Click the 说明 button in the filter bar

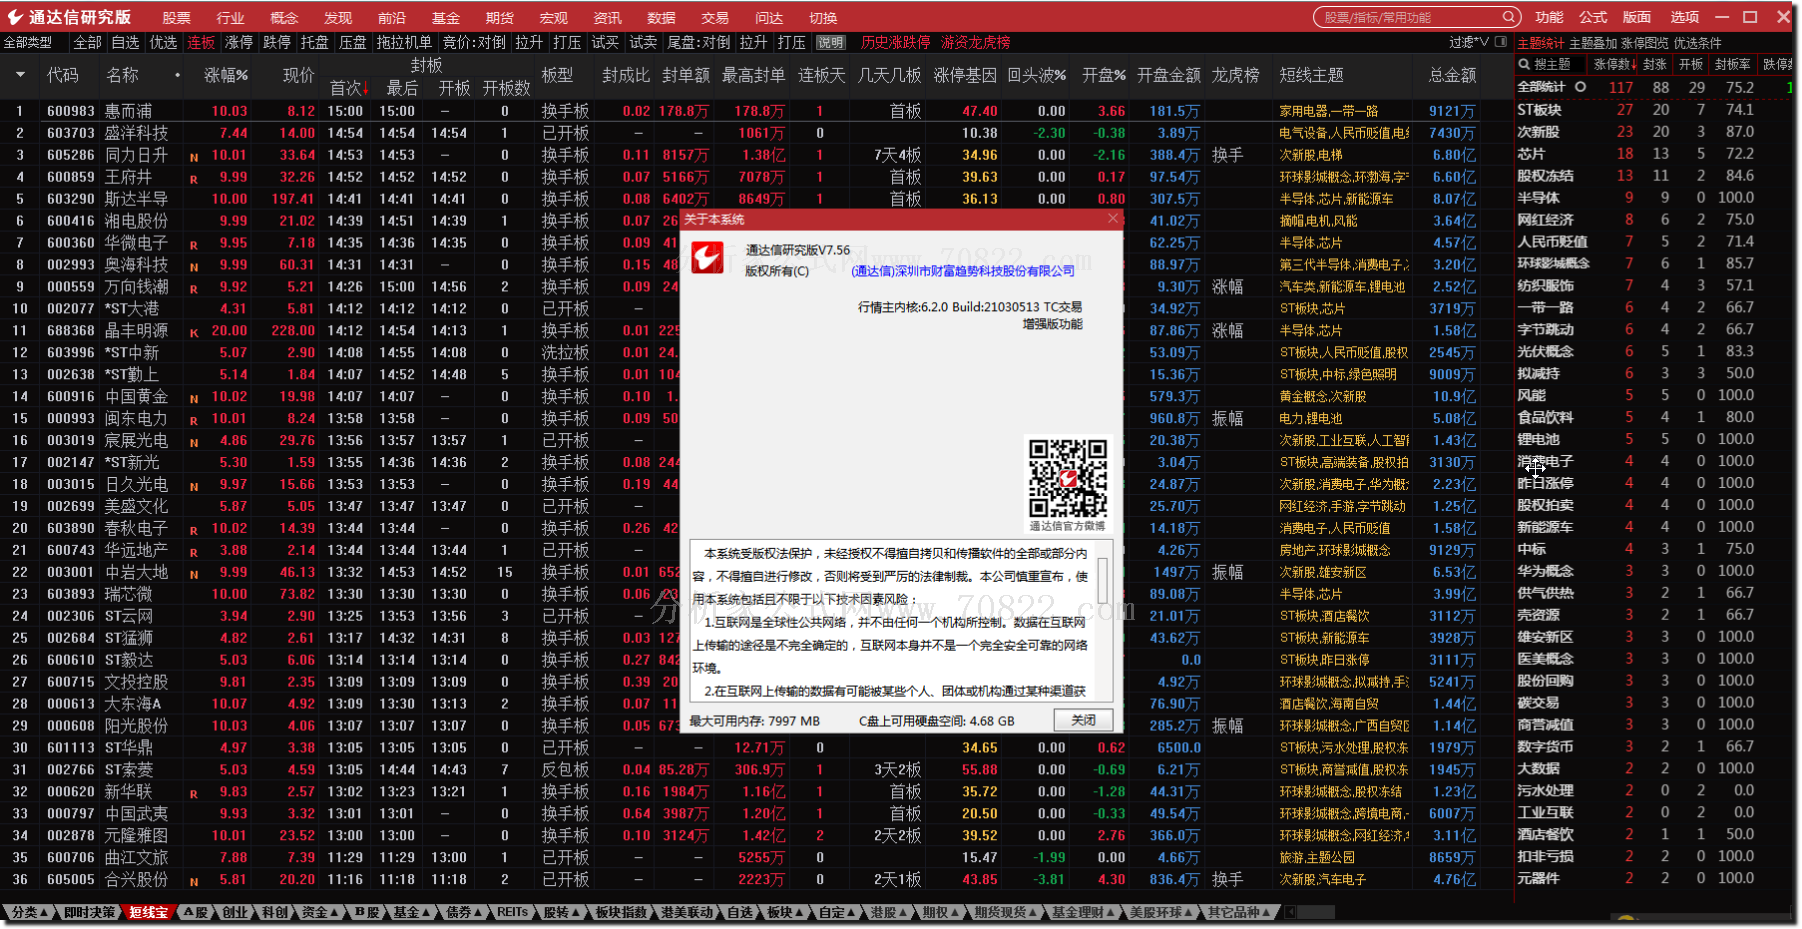click(830, 42)
